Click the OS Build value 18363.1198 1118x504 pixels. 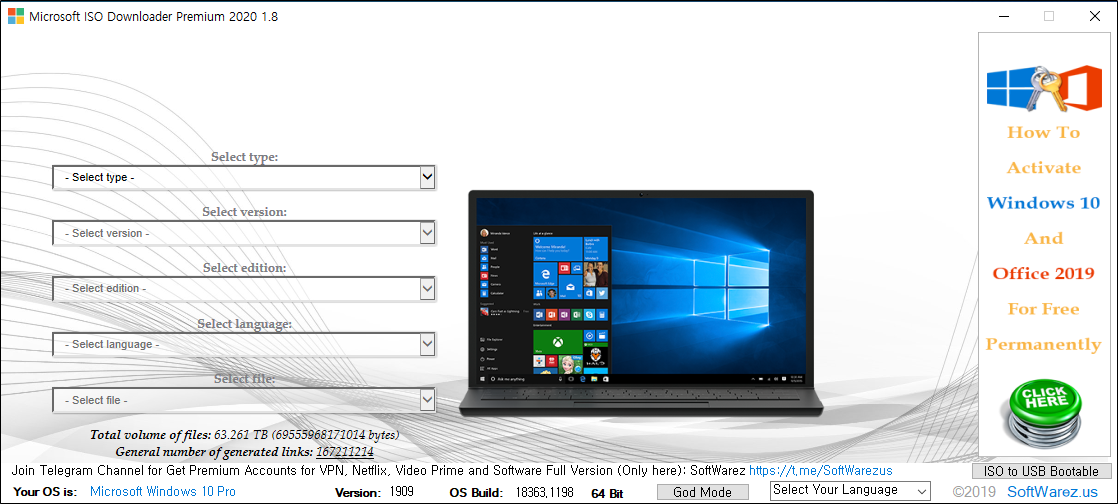544,493
